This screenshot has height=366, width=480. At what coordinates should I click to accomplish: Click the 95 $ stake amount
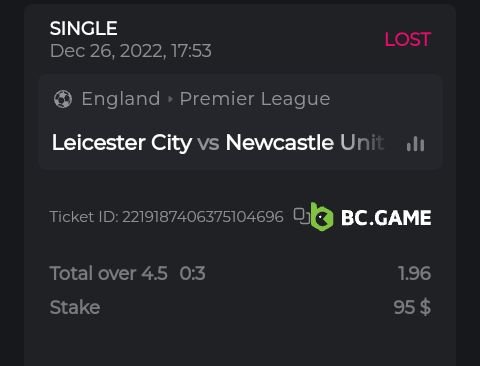tap(412, 307)
